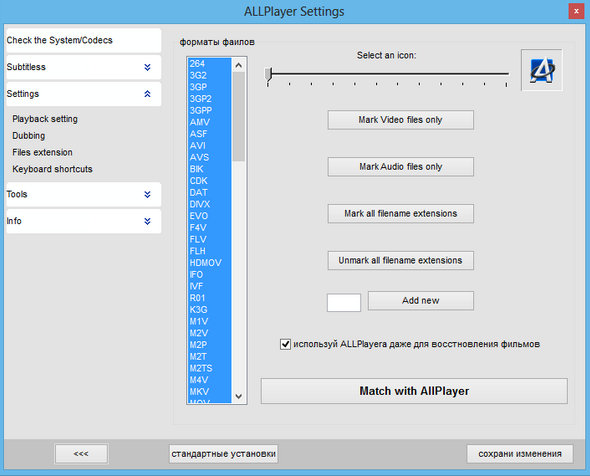
Task: Select the DAT extension in list
Action: pyautogui.click(x=210, y=192)
